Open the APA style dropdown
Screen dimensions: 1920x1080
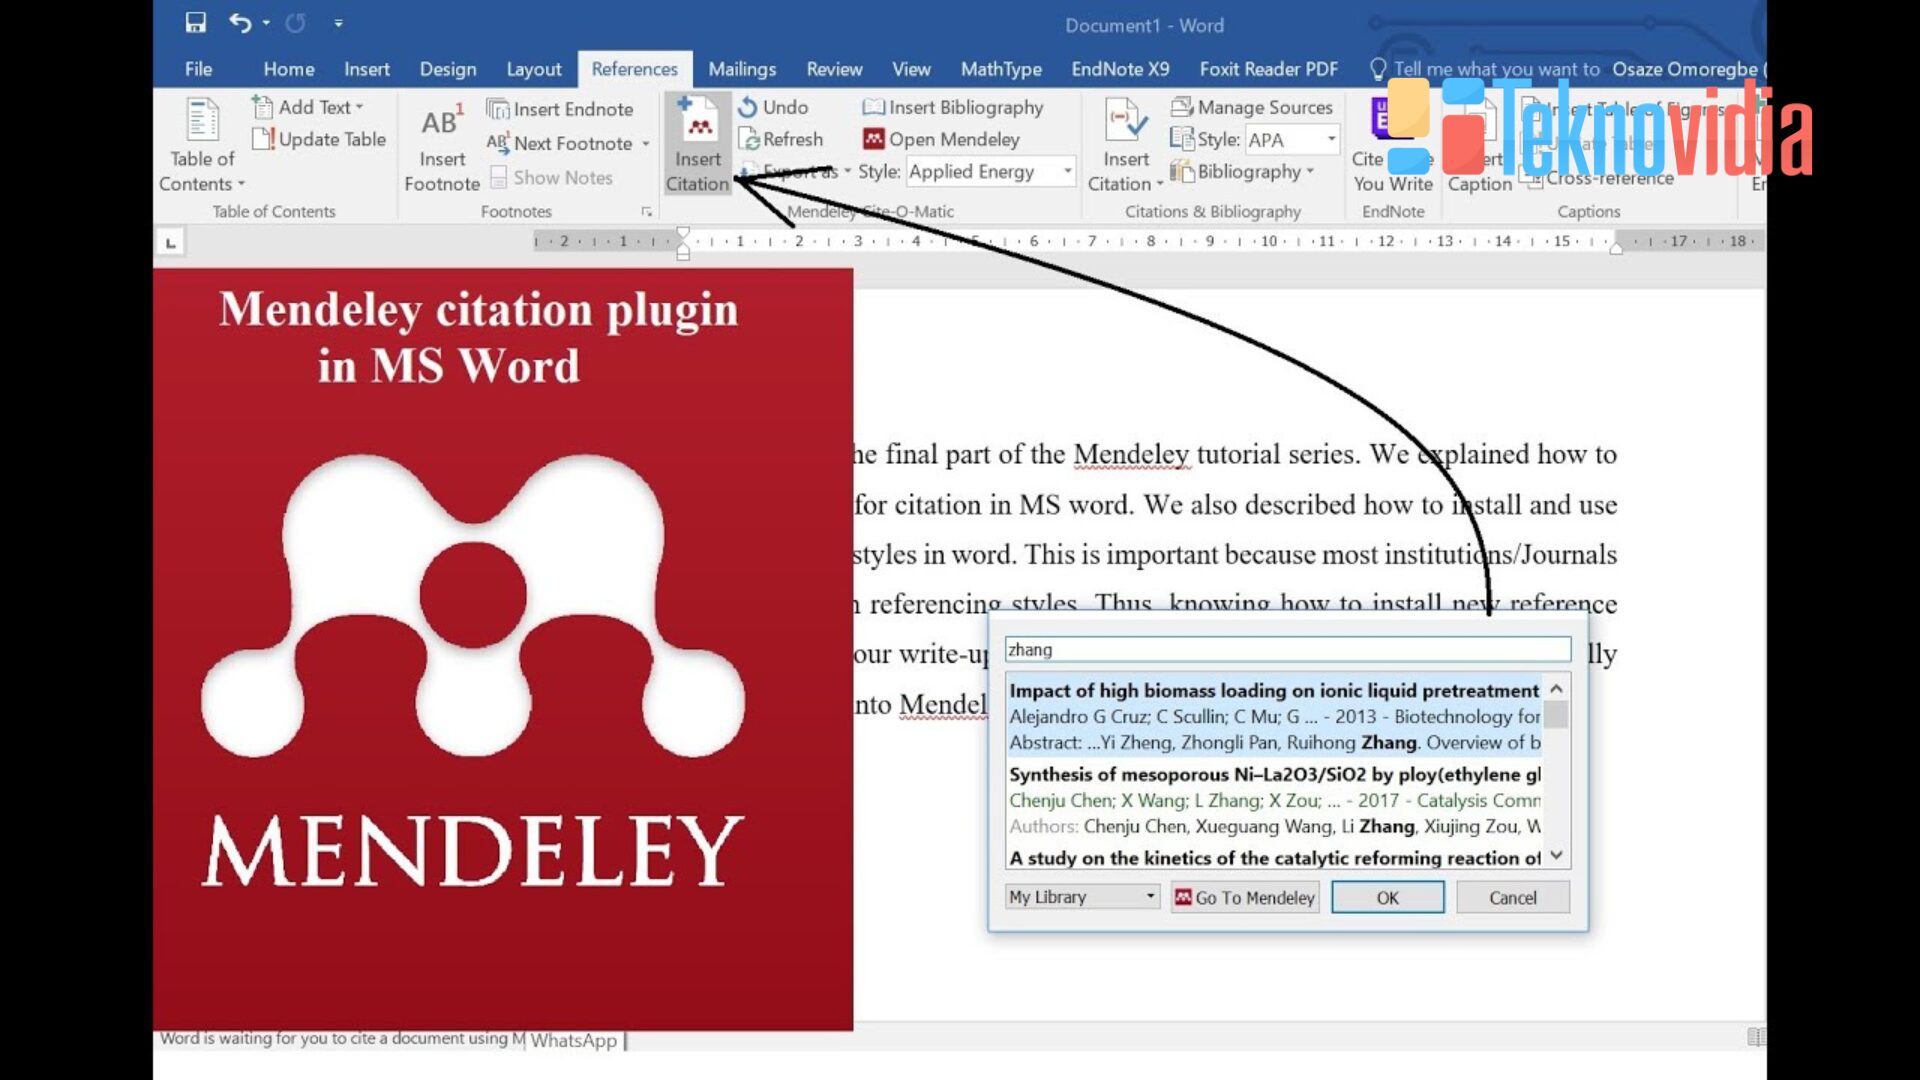(1331, 140)
